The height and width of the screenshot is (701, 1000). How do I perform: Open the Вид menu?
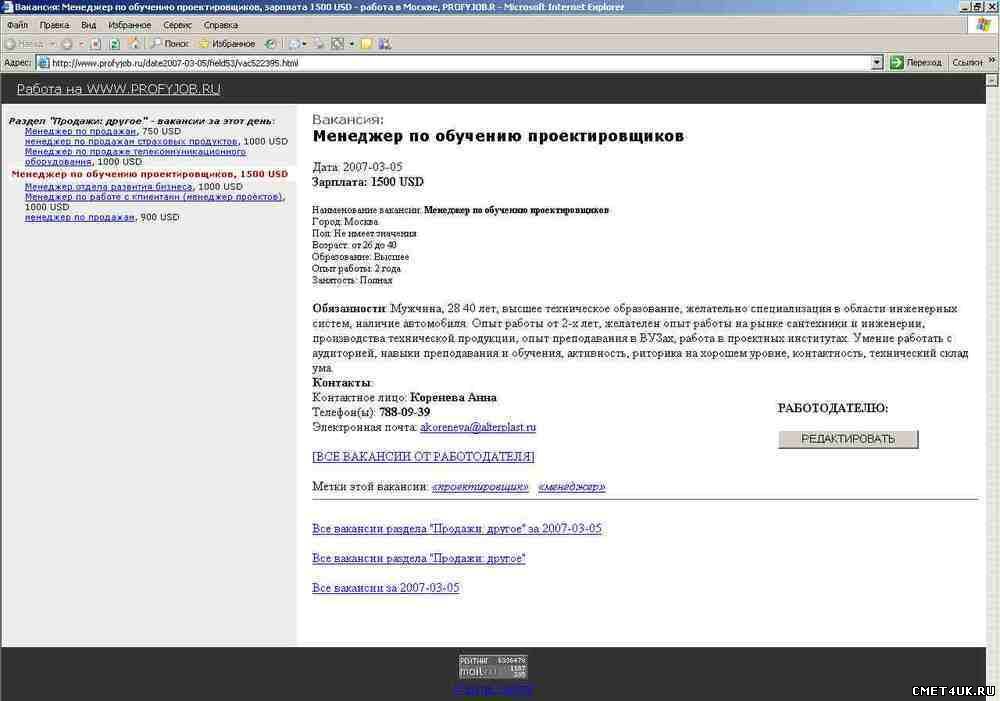[89, 24]
